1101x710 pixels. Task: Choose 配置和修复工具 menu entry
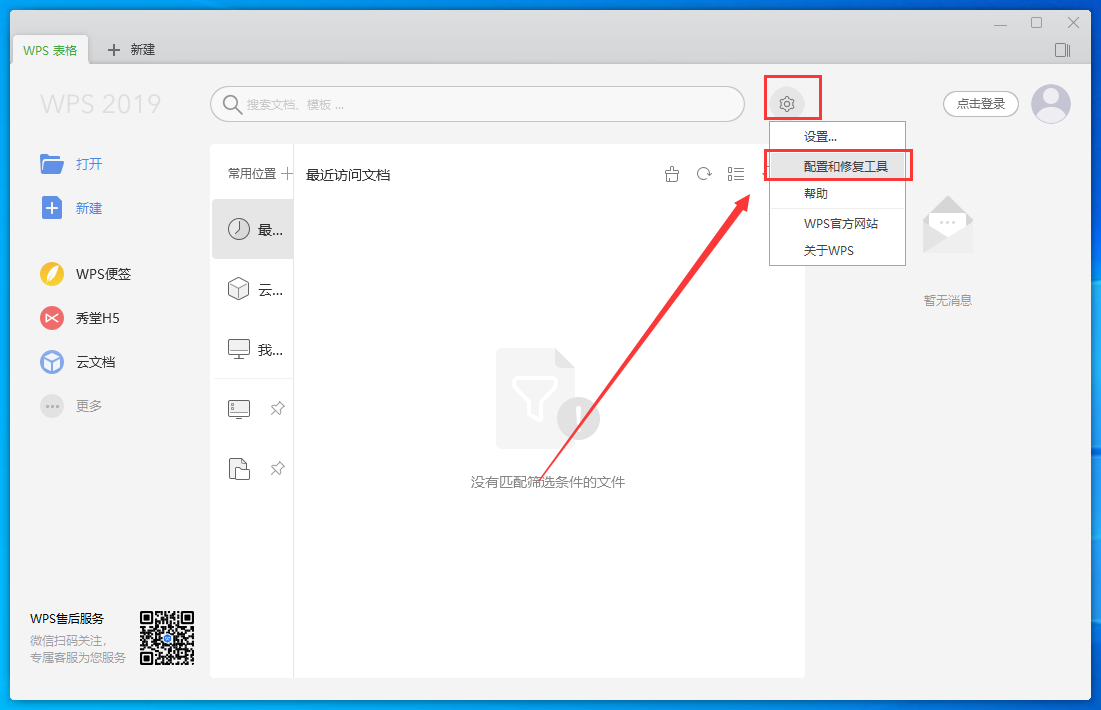click(x=837, y=166)
